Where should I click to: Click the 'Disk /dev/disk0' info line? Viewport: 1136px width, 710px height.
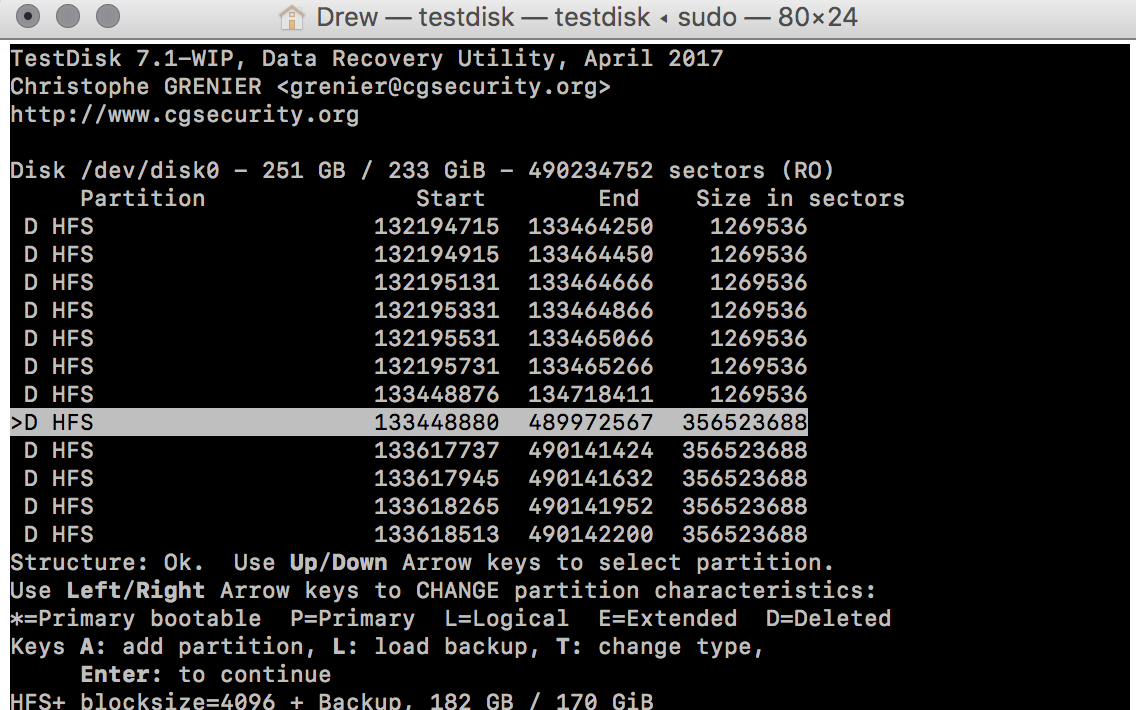pyautogui.click(x=422, y=171)
